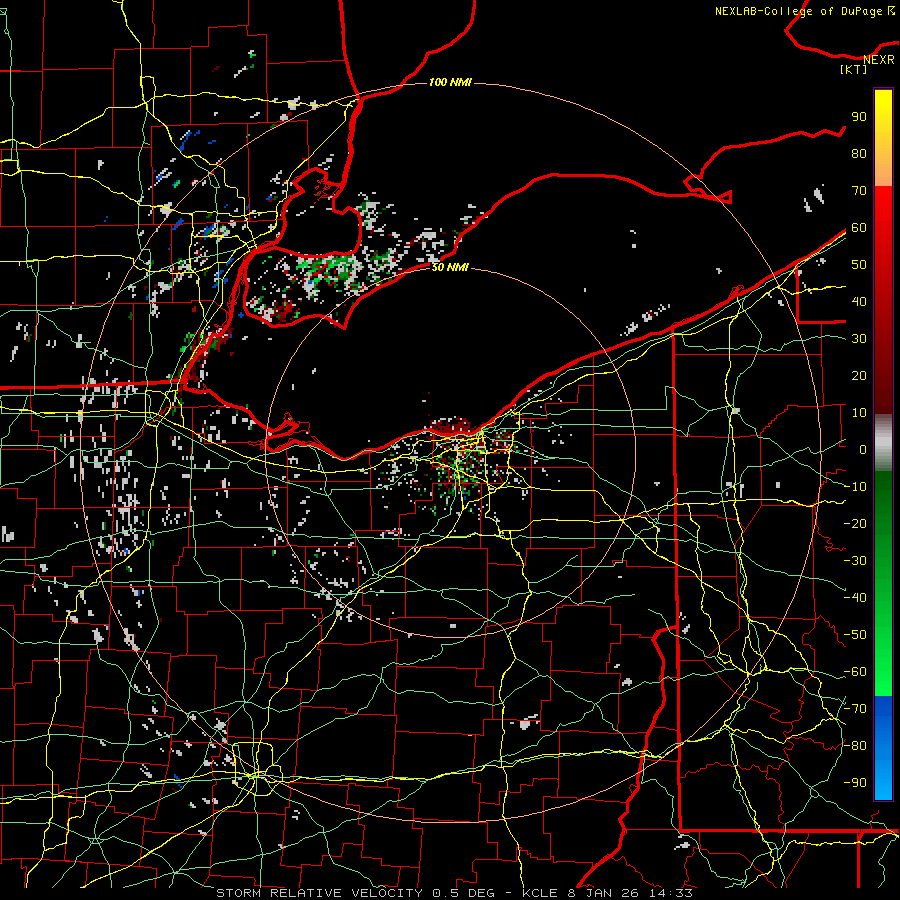This screenshot has width=900, height=900.
Task: Click the -80 value on the velocity scale
Action: pos(855,746)
